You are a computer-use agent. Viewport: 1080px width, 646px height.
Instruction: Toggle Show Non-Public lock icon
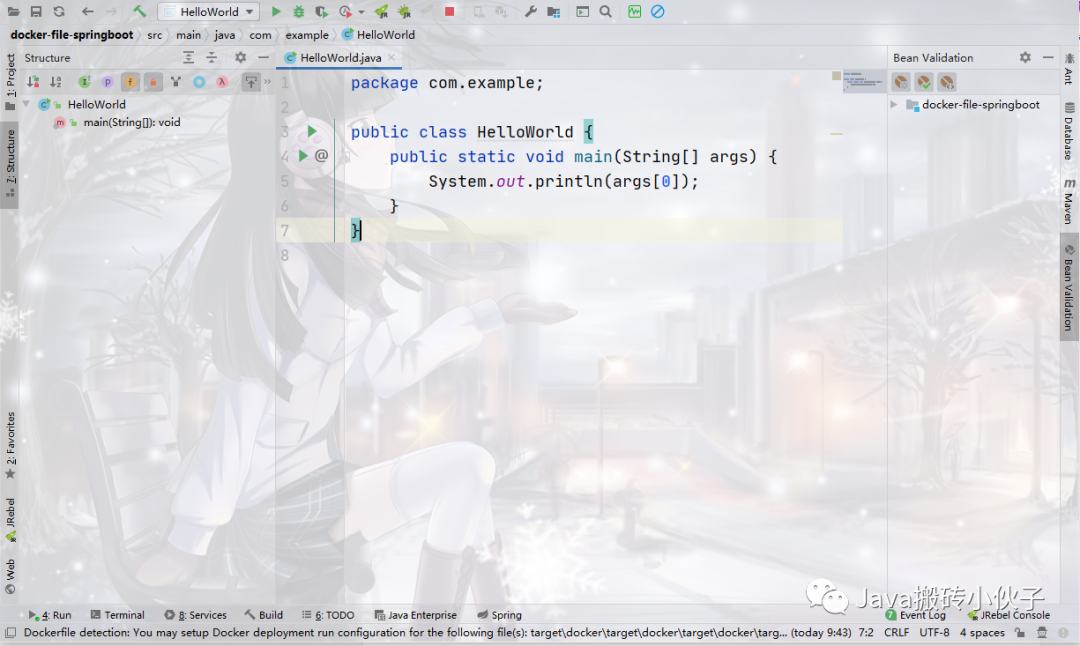[153, 82]
